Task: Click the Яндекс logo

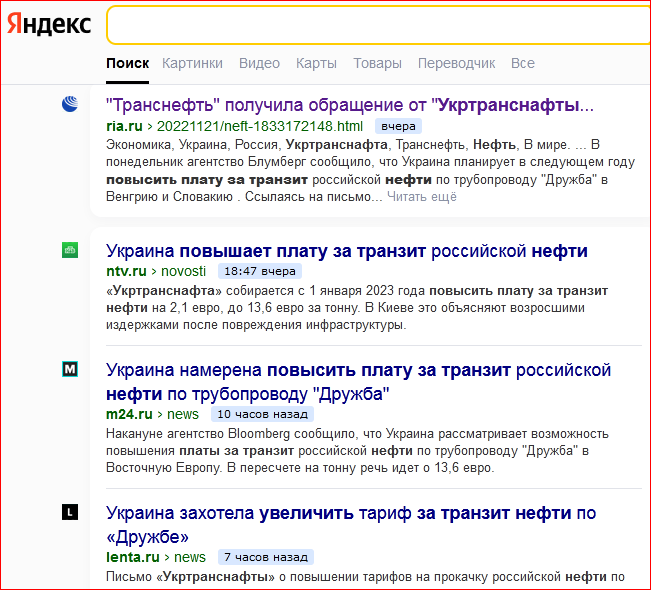Action: (49, 24)
